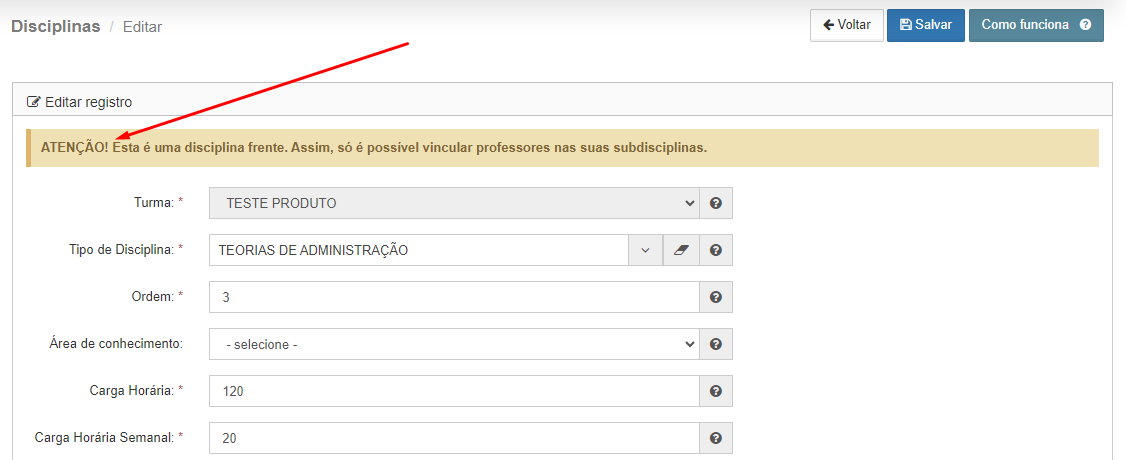Viewport: 1126px width, 460px height.
Task: Click the eraser icon to clear Tipo de Disciplina
Action: tap(681, 250)
